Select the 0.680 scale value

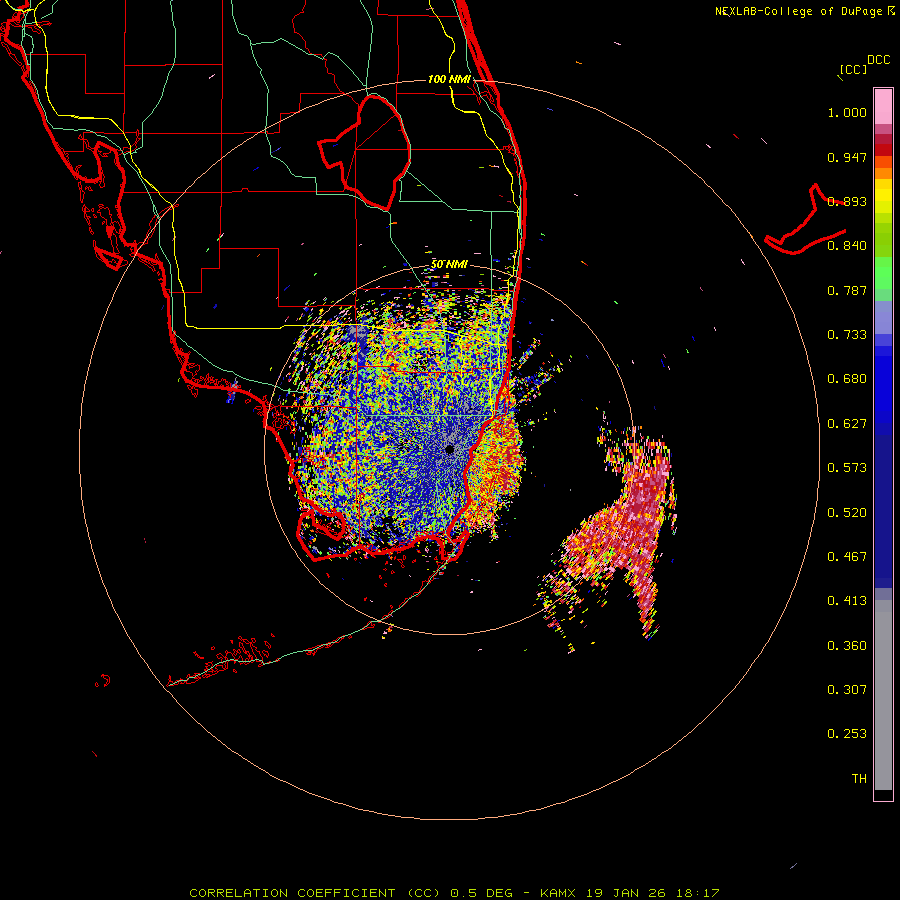click(847, 379)
